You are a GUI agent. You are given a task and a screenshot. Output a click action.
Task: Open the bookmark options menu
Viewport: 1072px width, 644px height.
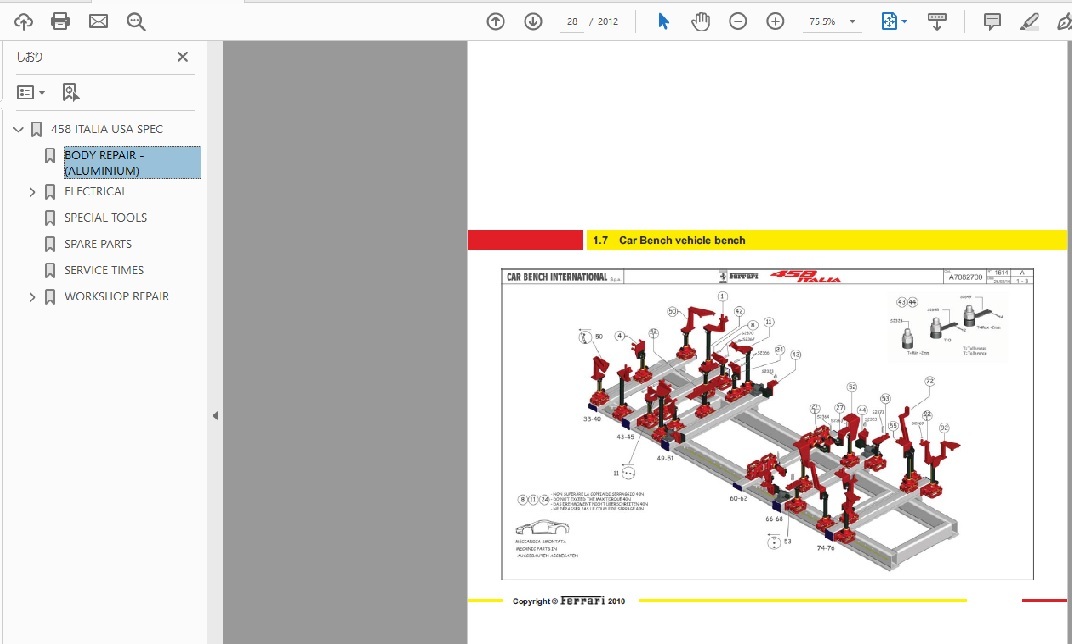point(31,92)
